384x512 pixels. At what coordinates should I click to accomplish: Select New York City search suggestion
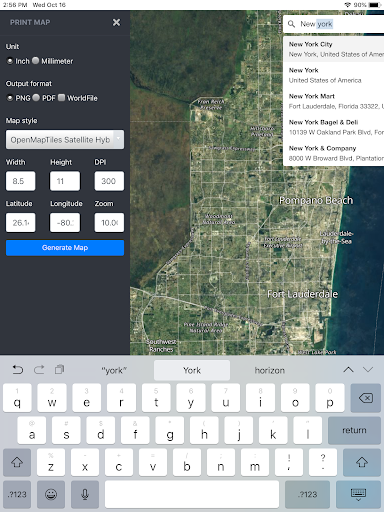pyautogui.click(x=333, y=49)
